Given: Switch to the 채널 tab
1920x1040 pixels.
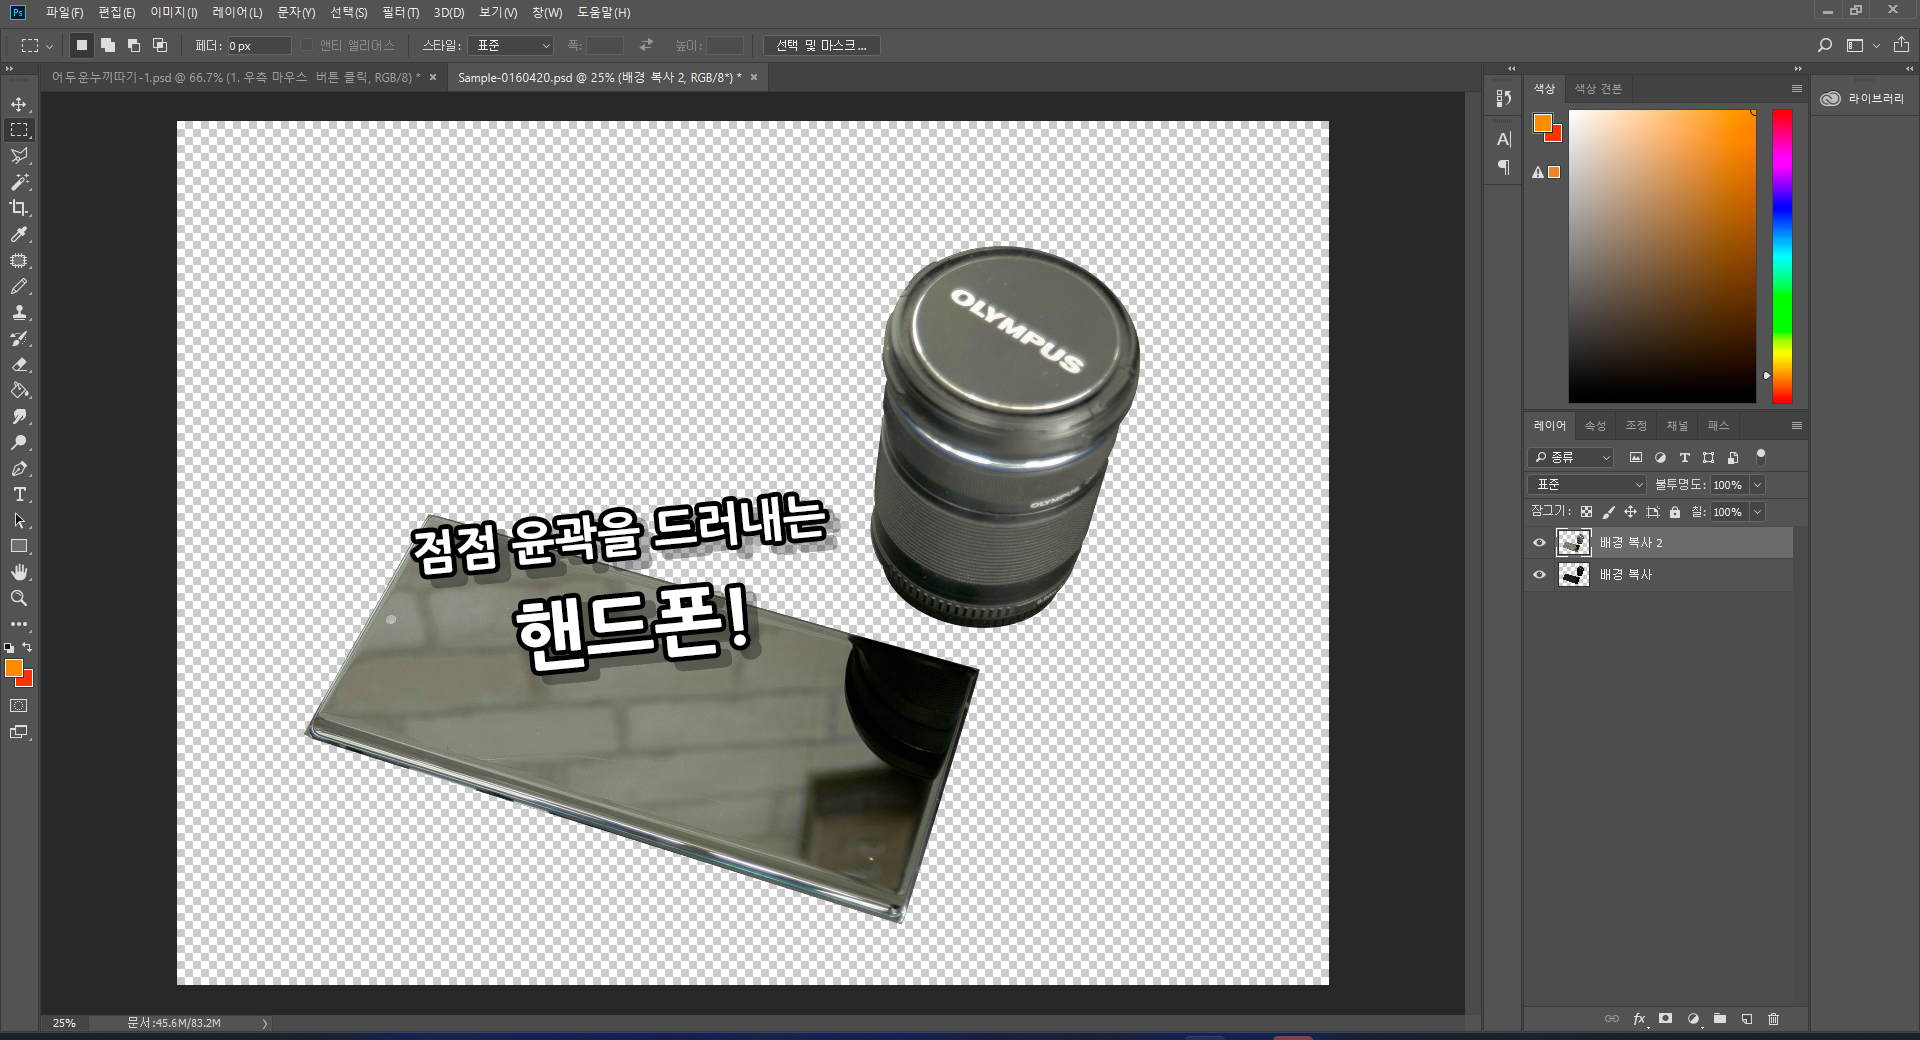Looking at the screenshot, I should pyautogui.click(x=1677, y=426).
